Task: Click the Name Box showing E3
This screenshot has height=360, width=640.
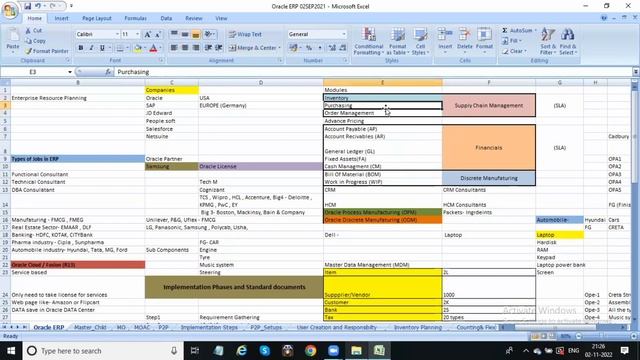Action: 33,72
